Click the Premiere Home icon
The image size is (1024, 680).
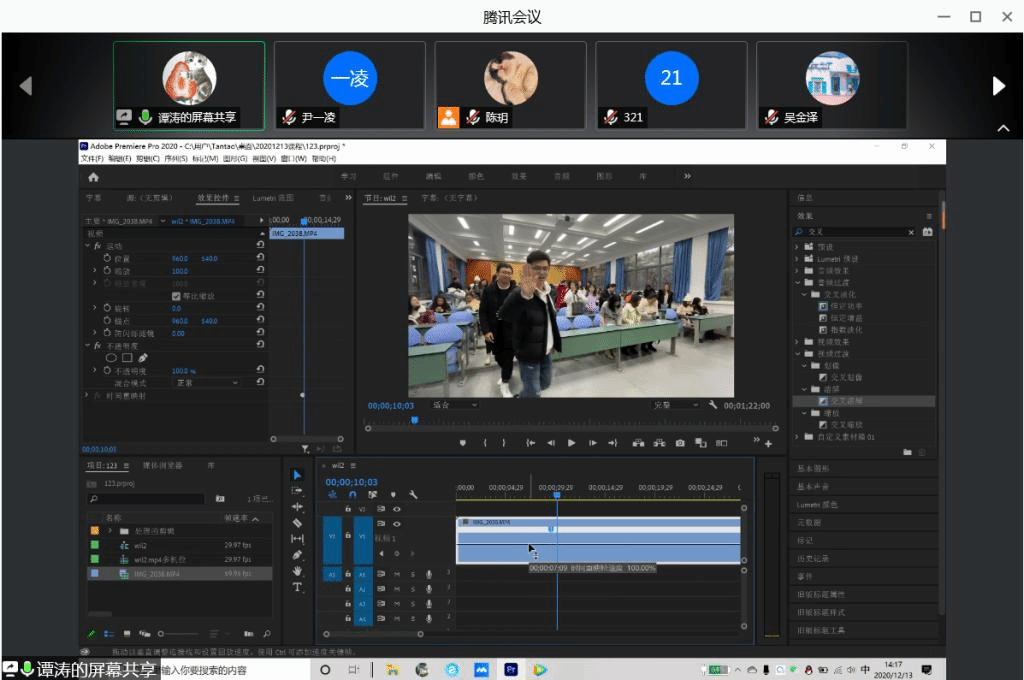click(94, 176)
